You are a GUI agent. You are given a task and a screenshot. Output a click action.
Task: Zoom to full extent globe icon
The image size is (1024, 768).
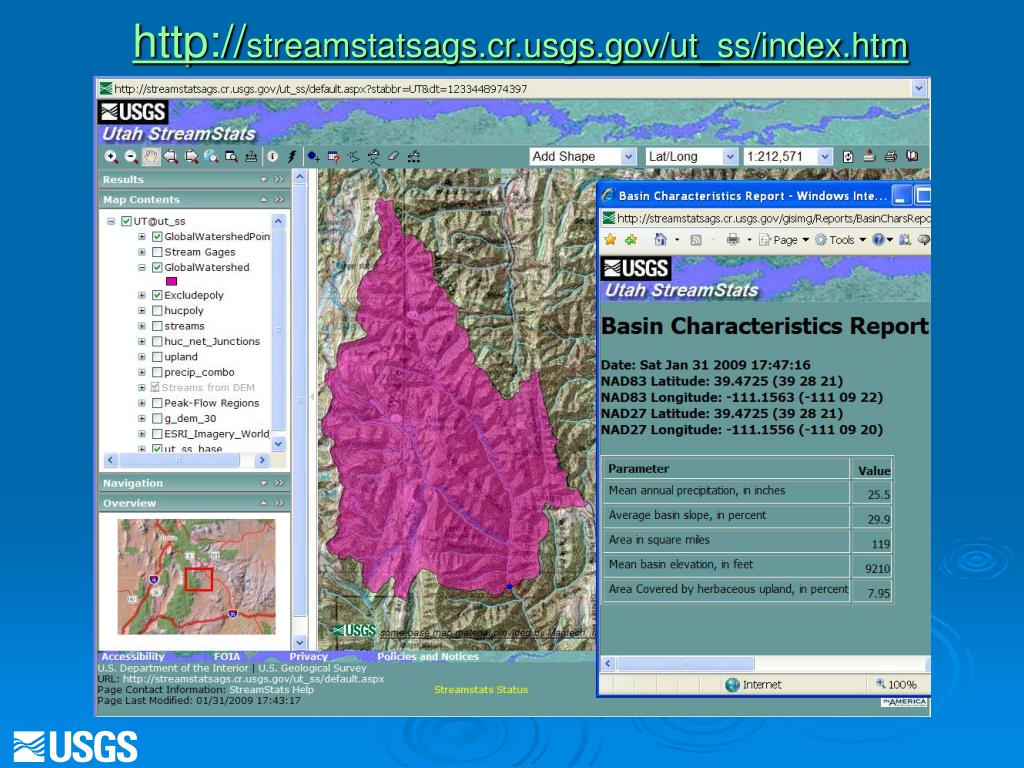tap(211, 157)
